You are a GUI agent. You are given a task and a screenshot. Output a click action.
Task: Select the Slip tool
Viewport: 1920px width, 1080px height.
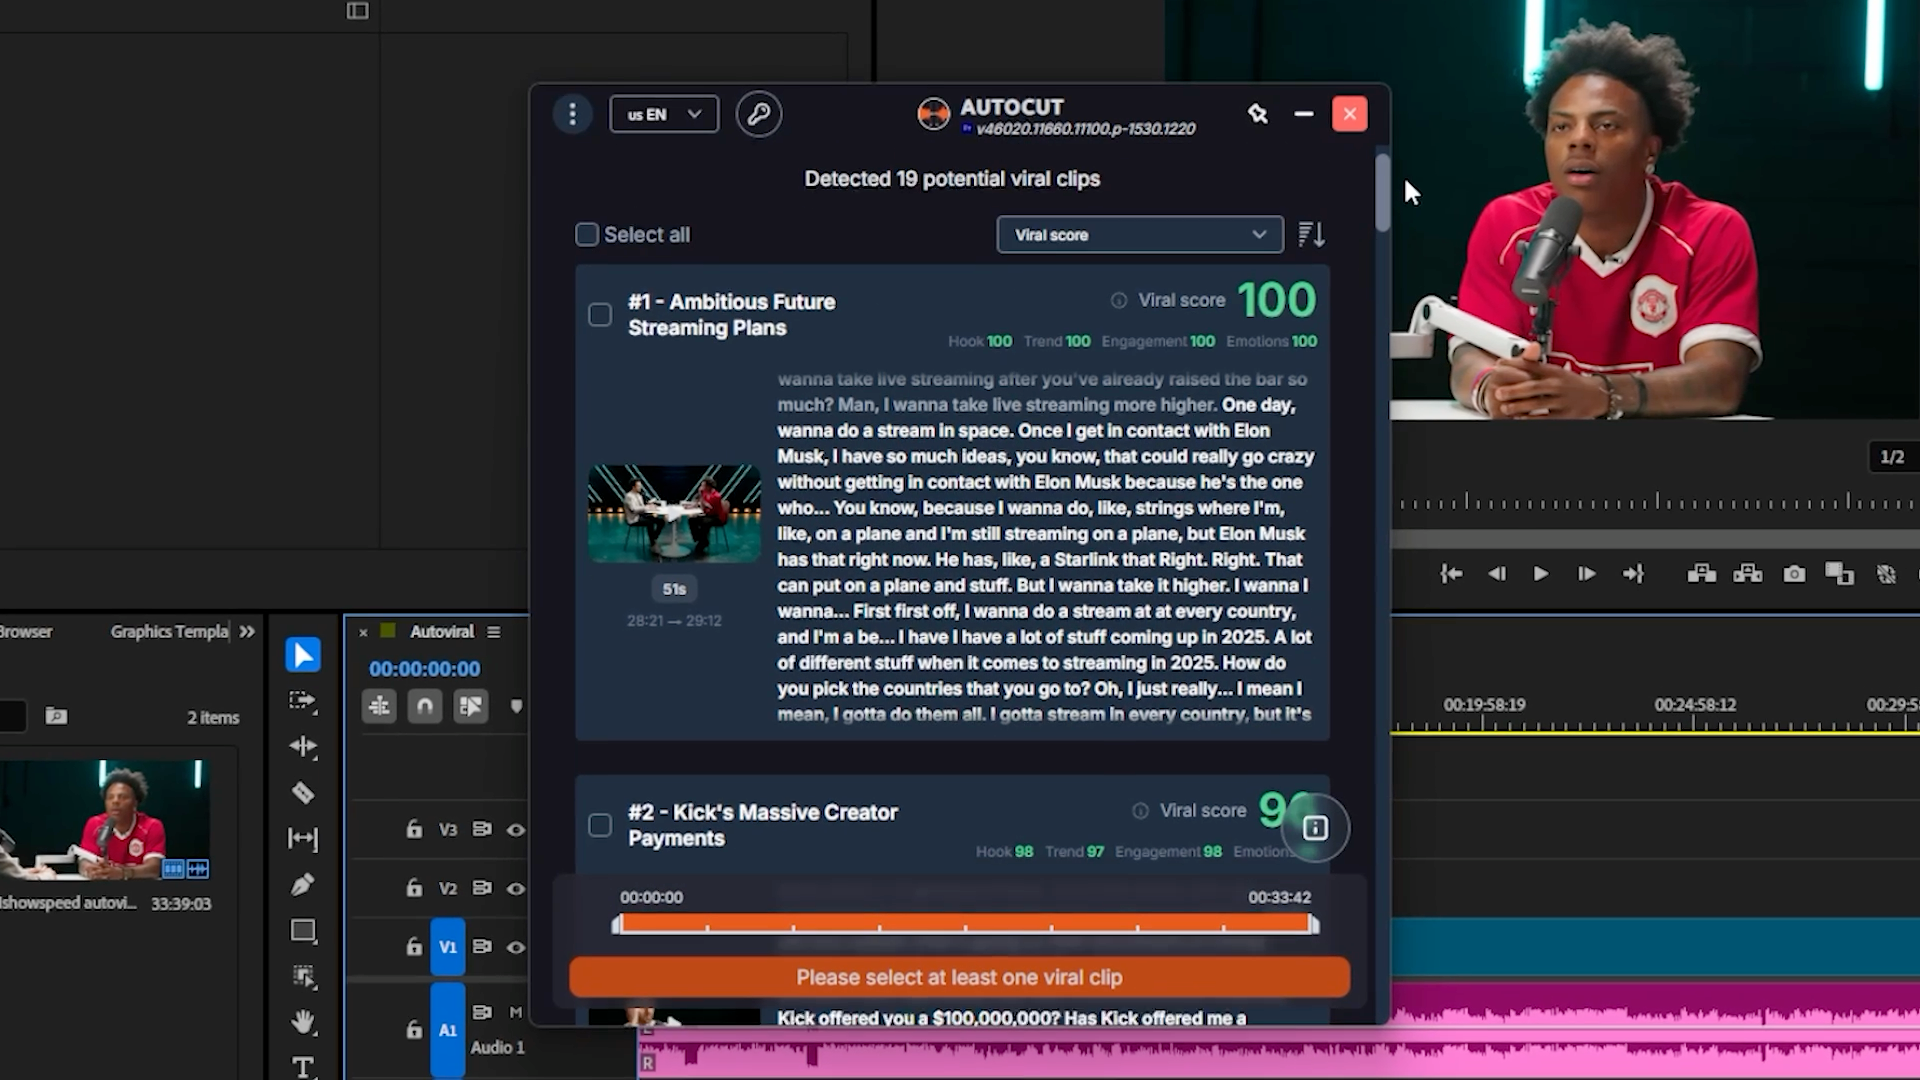[303, 839]
